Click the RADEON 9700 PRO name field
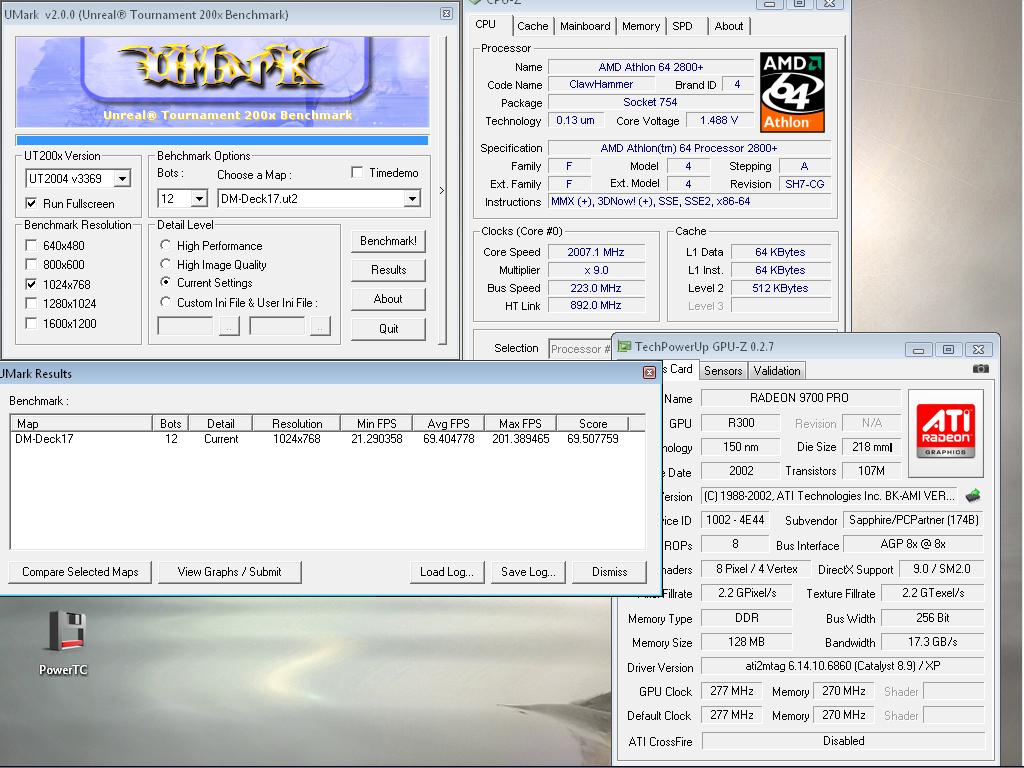The width and height of the screenshot is (1024, 768). pos(799,398)
